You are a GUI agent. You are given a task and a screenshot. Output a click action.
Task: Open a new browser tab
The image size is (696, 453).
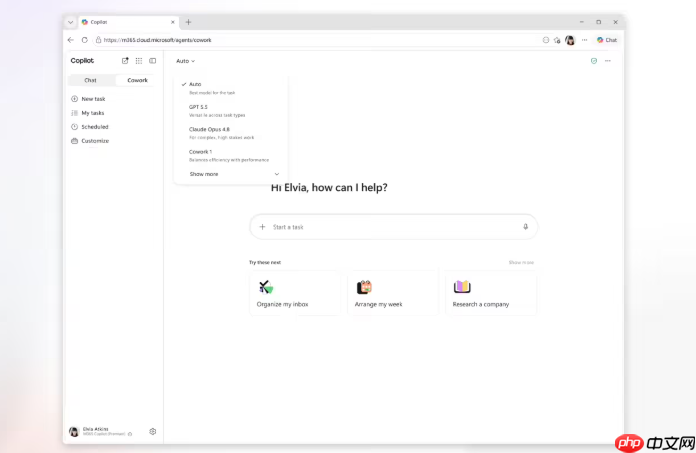188,22
